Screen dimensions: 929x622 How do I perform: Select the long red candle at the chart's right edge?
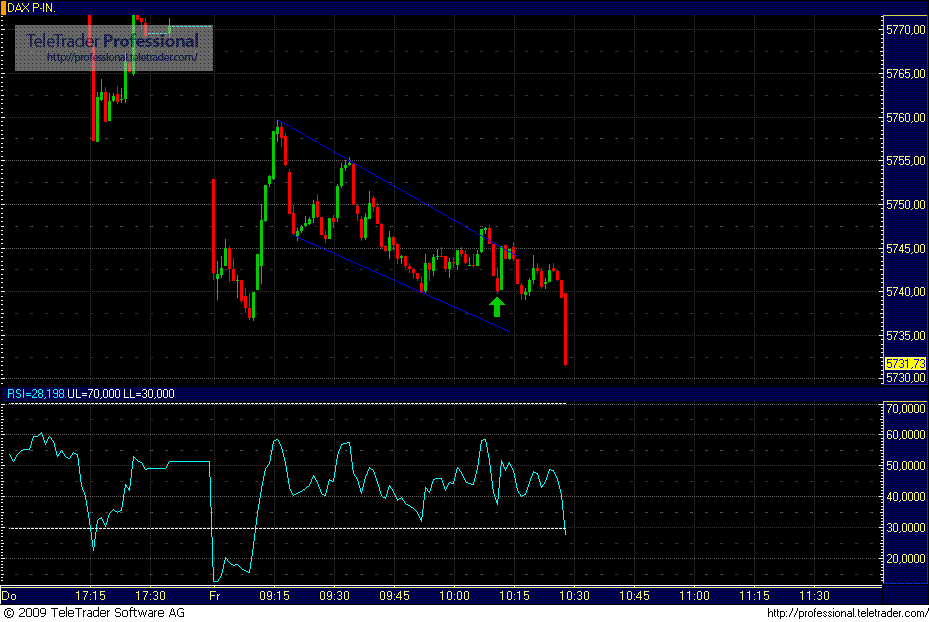click(x=566, y=330)
